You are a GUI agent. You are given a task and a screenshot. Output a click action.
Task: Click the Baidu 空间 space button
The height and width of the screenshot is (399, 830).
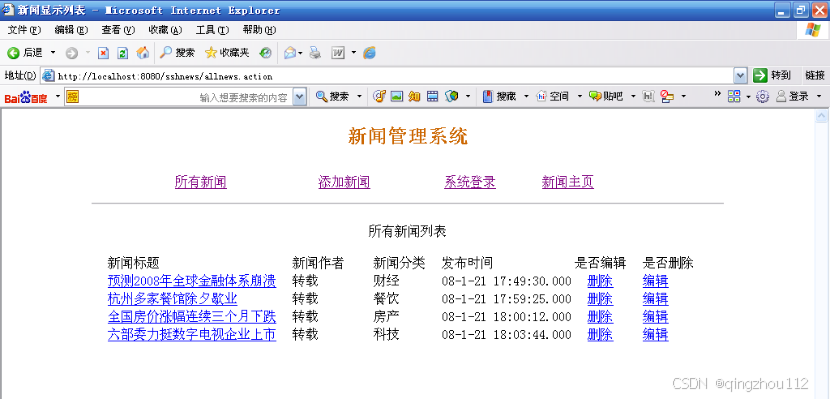click(x=553, y=96)
